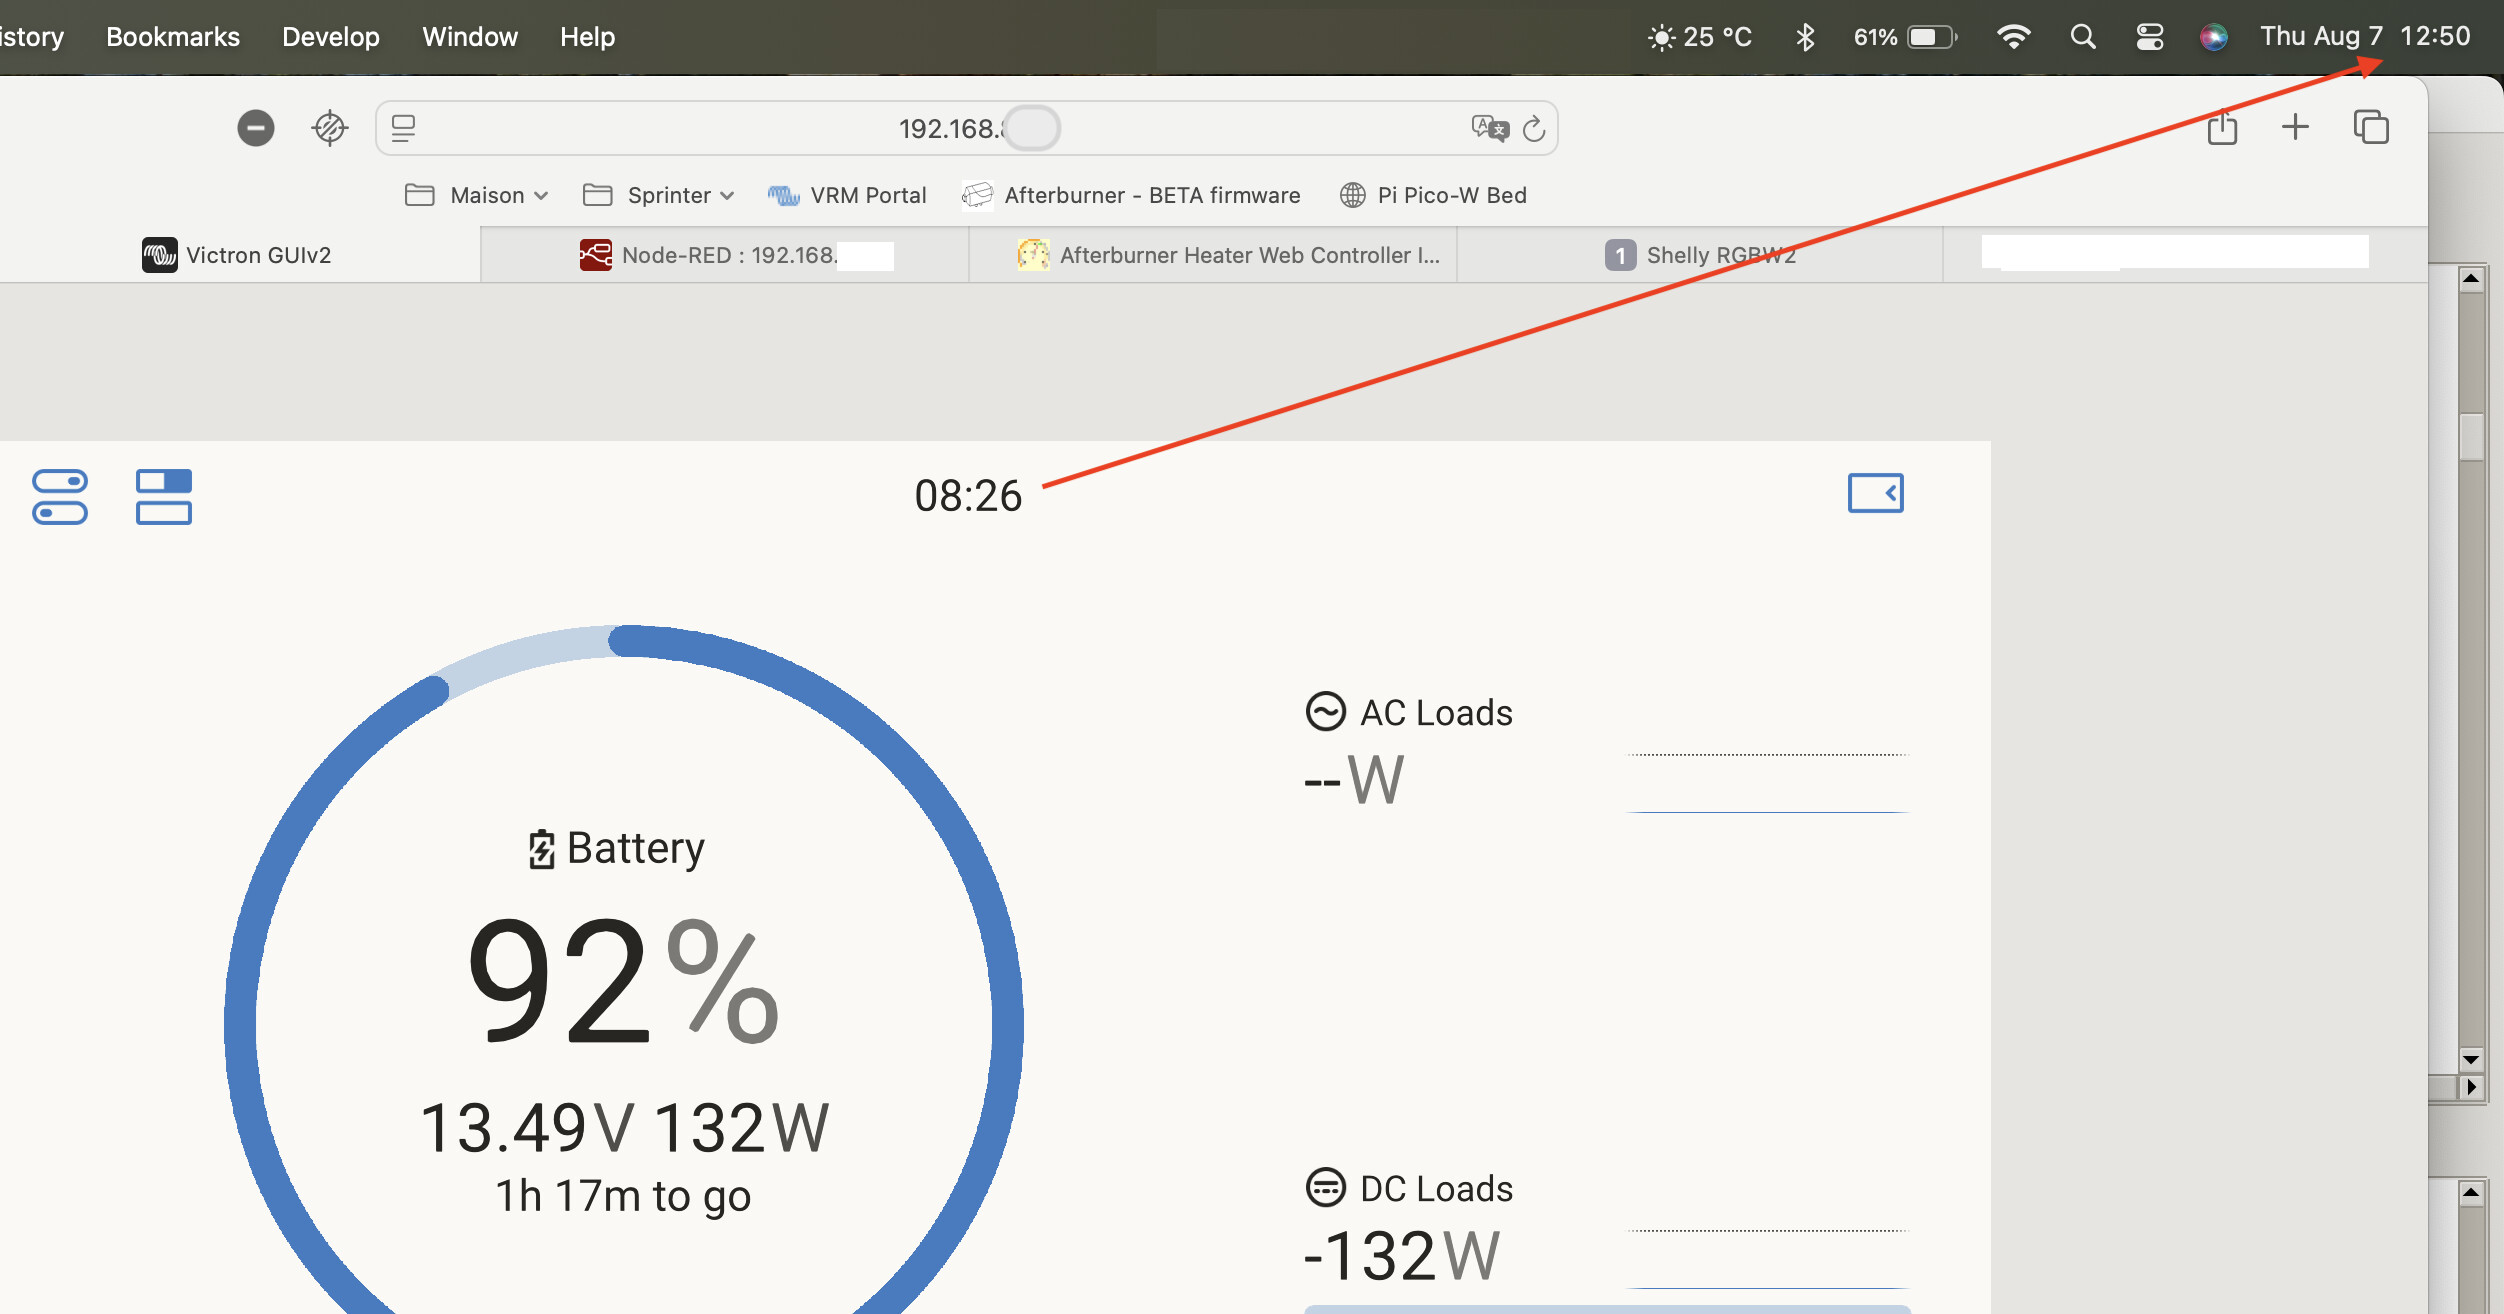Open the Help menu
The image size is (2504, 1314).
pos(588,37)
